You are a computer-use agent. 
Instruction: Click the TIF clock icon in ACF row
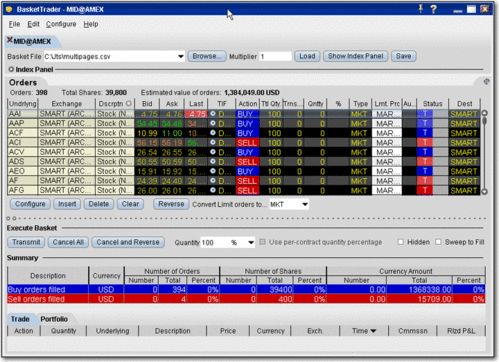213,133
